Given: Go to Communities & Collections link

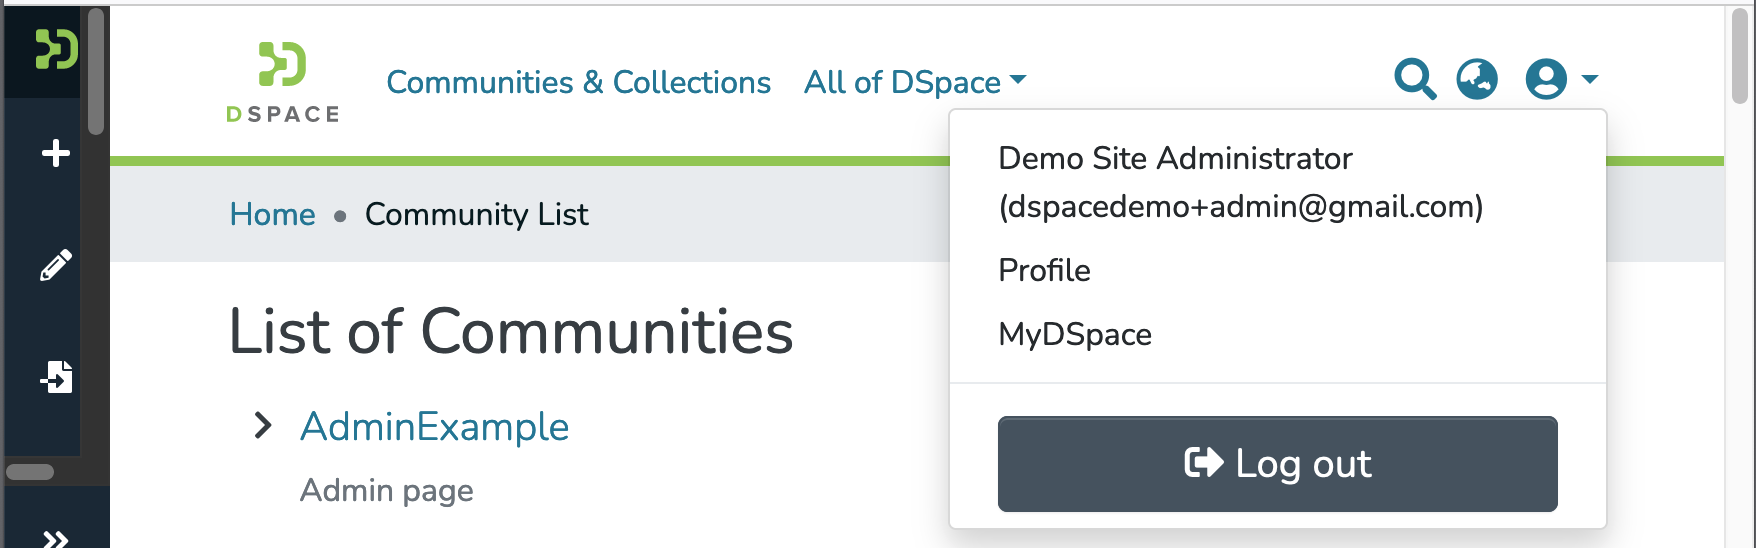Looking at the screenshot, I should pyautogui.click(x=578, y=82).
